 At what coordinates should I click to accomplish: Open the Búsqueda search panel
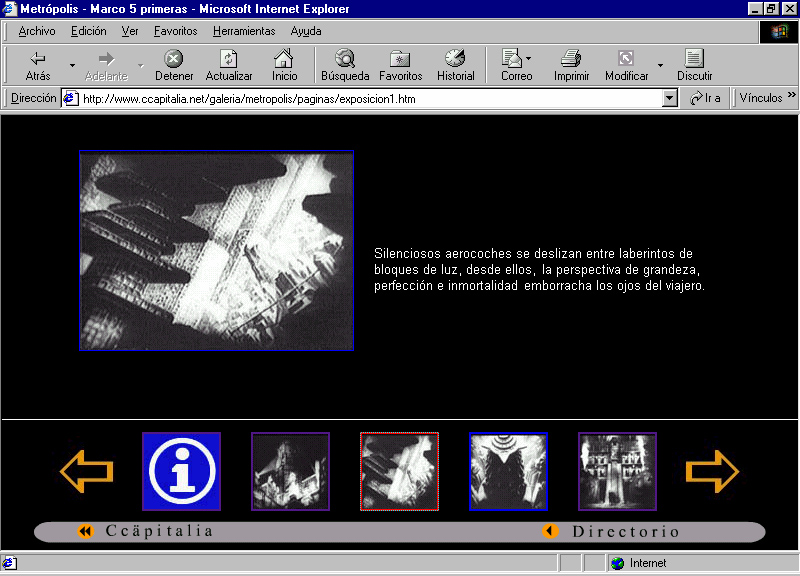pos(345,65)
